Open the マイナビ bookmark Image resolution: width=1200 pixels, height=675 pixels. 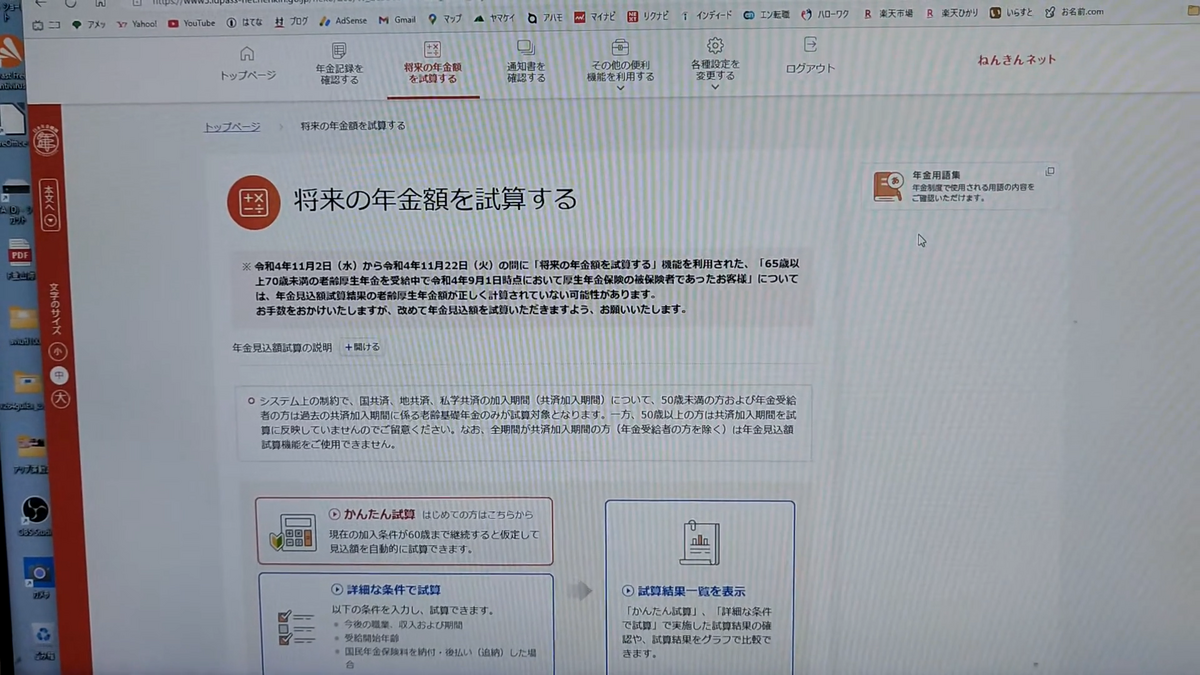tap(596, 17)
